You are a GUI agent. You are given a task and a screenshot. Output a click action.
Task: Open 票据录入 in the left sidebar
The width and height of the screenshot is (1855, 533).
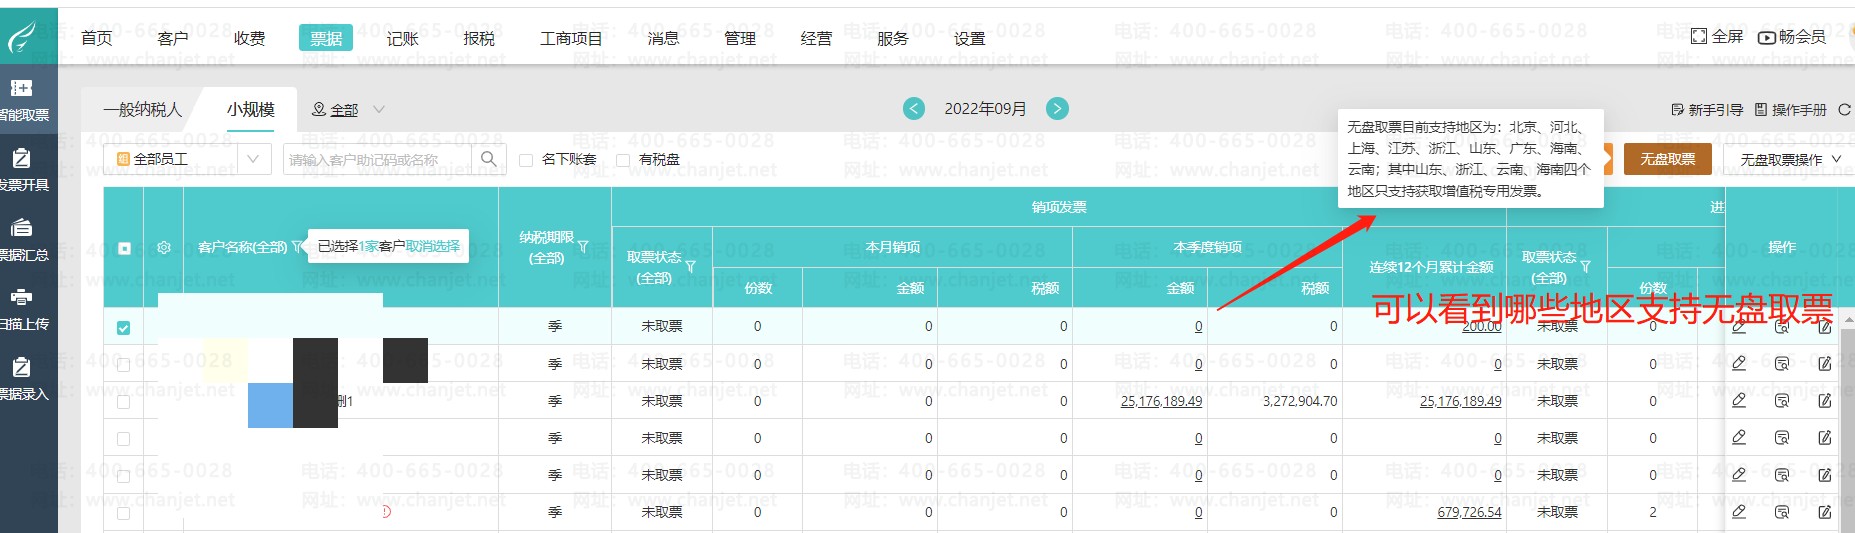click(x=24, y=379)
